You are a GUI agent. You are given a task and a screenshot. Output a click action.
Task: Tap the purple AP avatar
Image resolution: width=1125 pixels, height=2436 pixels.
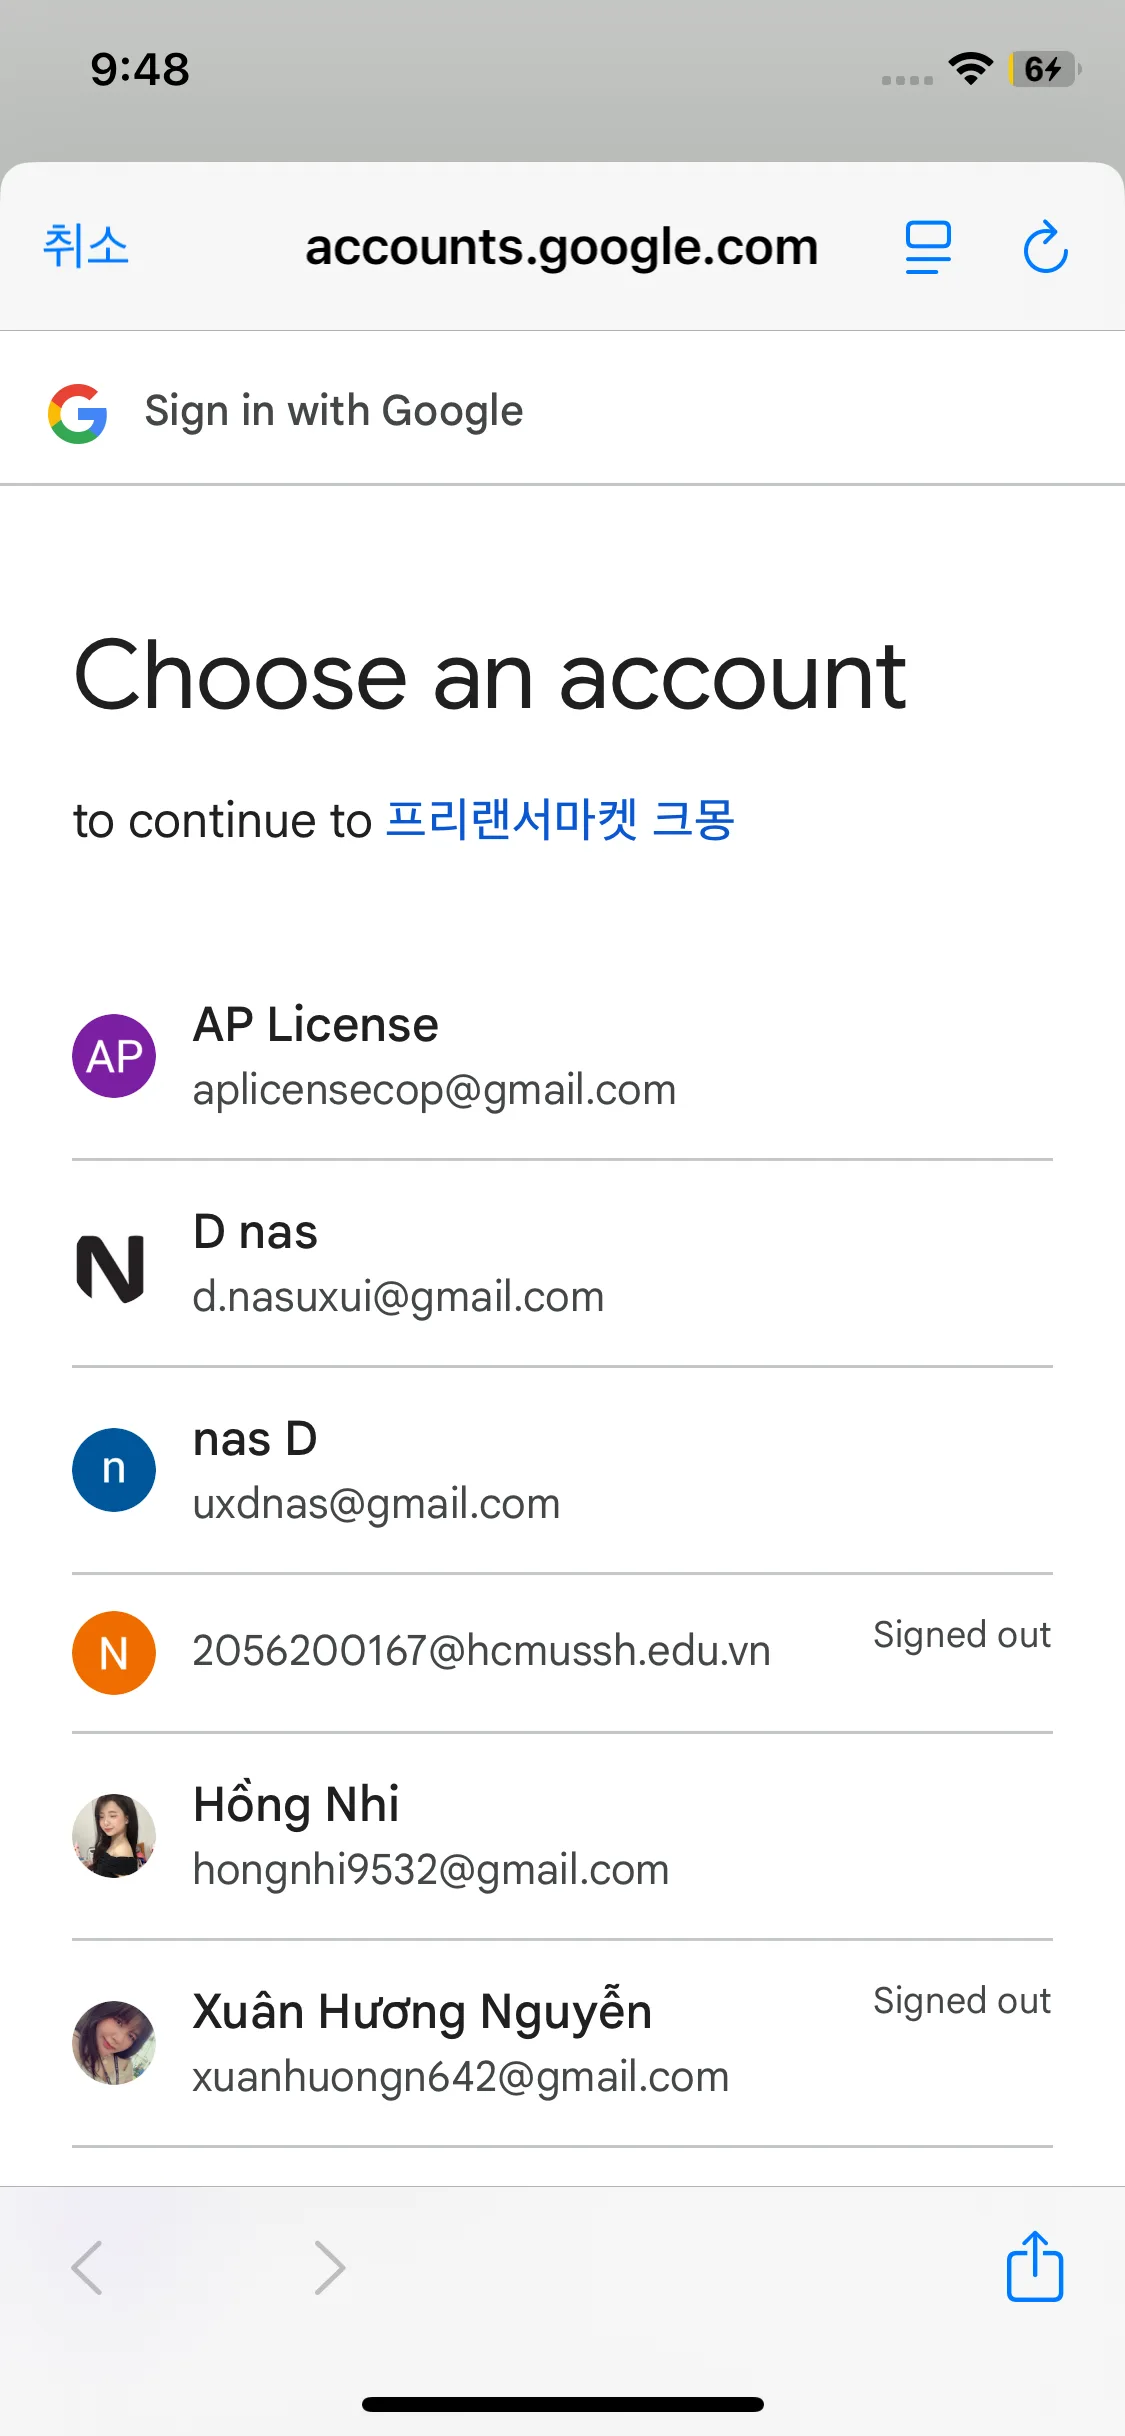[x=114, y=1056]
